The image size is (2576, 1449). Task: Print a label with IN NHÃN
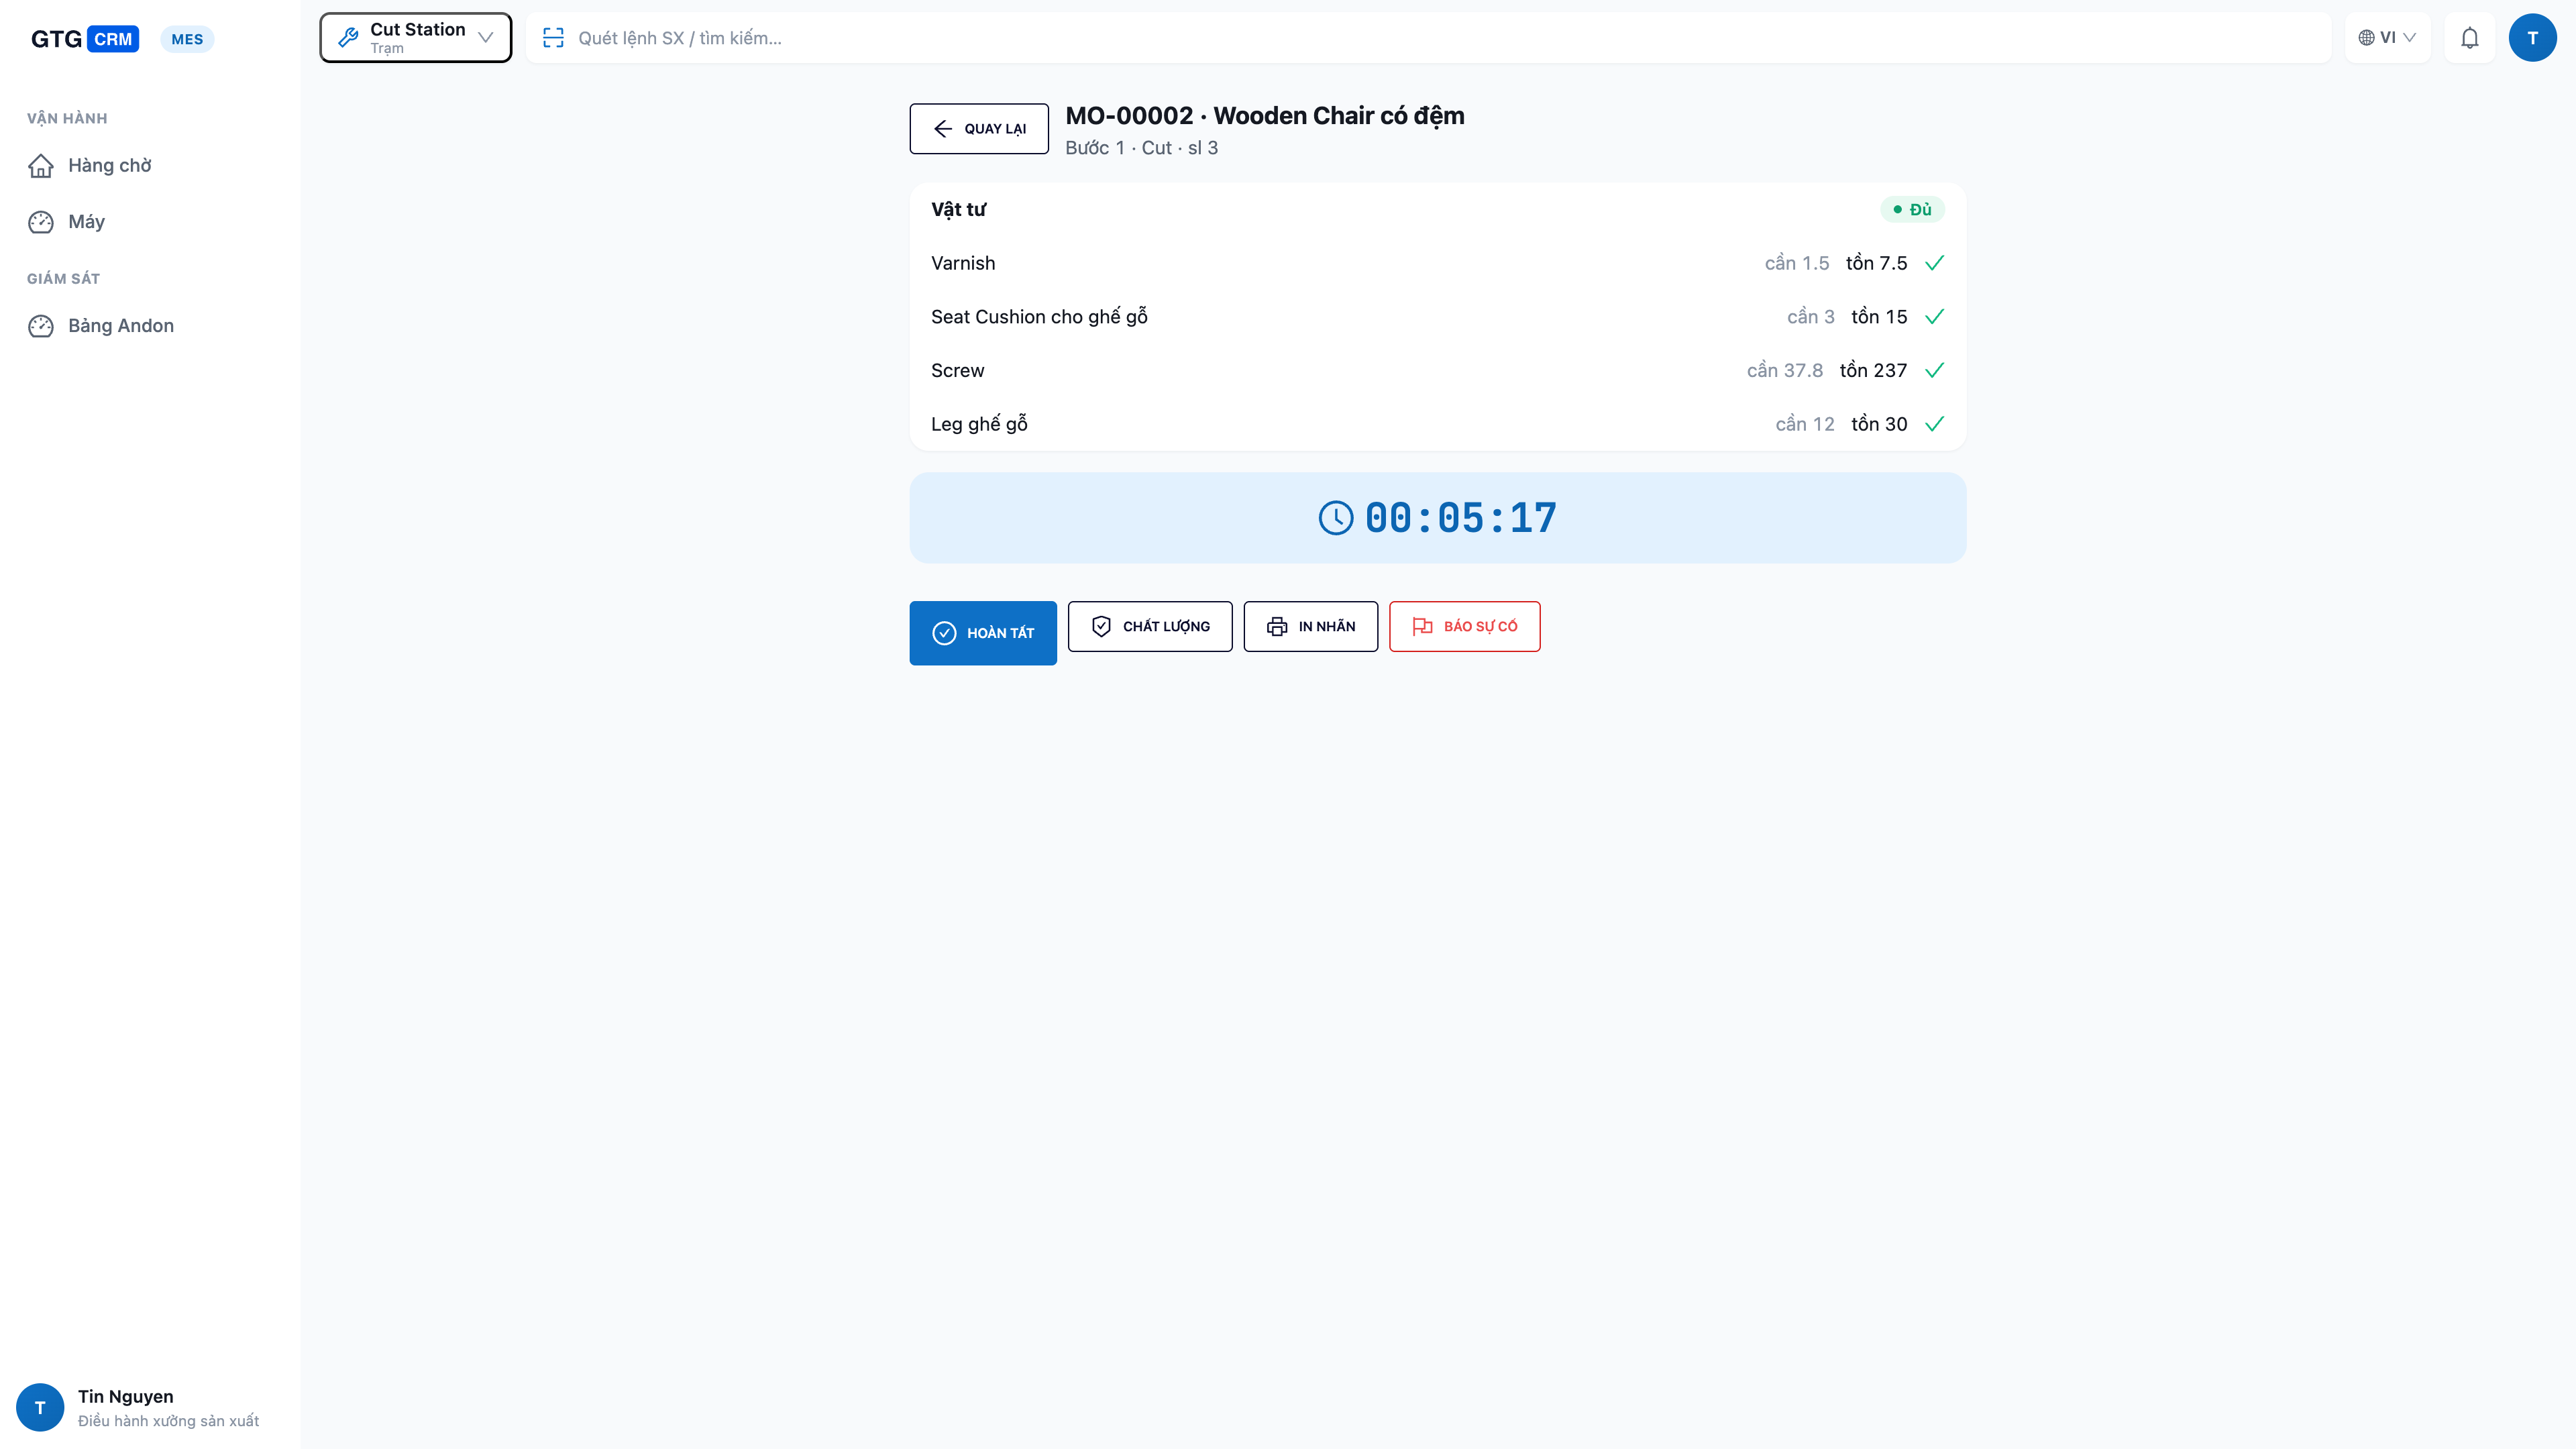point(1310,626)
